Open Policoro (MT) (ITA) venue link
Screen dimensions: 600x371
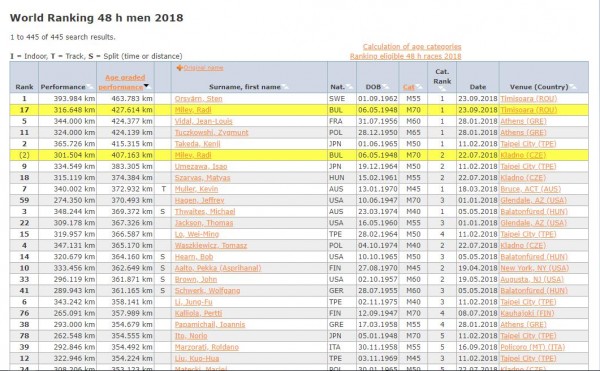tap(532, 347)
